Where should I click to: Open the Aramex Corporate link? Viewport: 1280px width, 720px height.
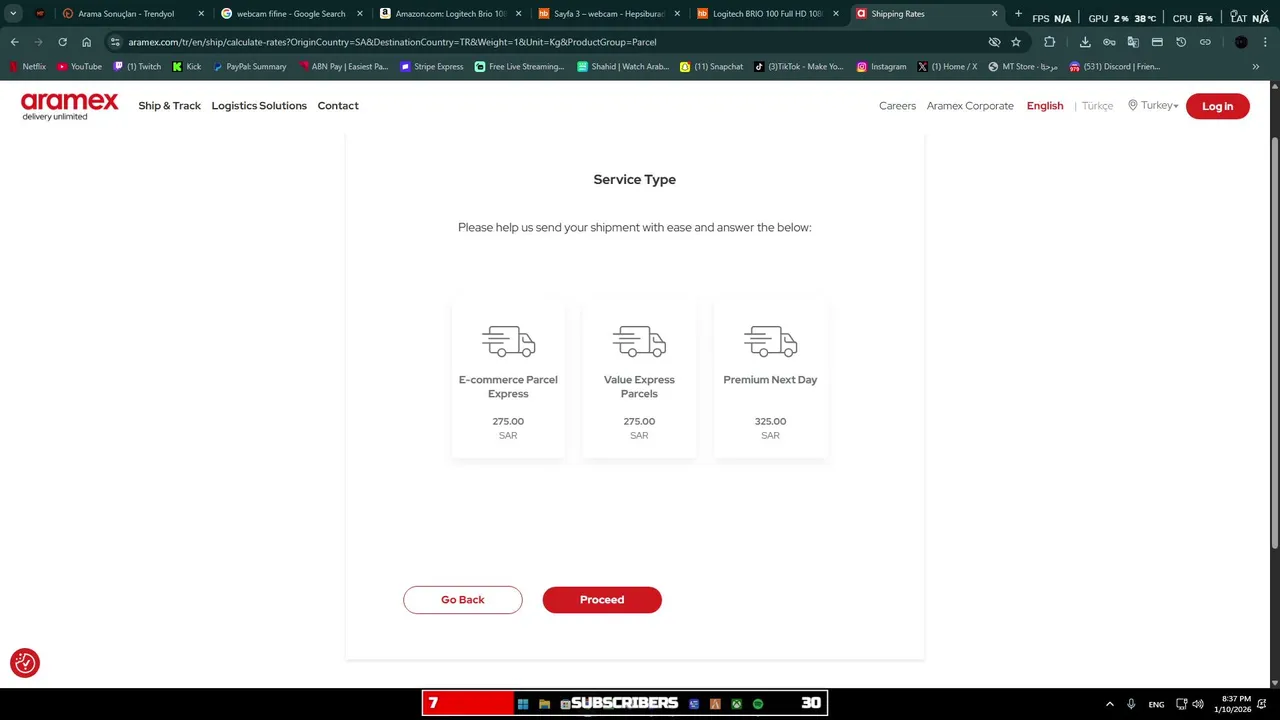pyautogui.click(x=970, y=106)
